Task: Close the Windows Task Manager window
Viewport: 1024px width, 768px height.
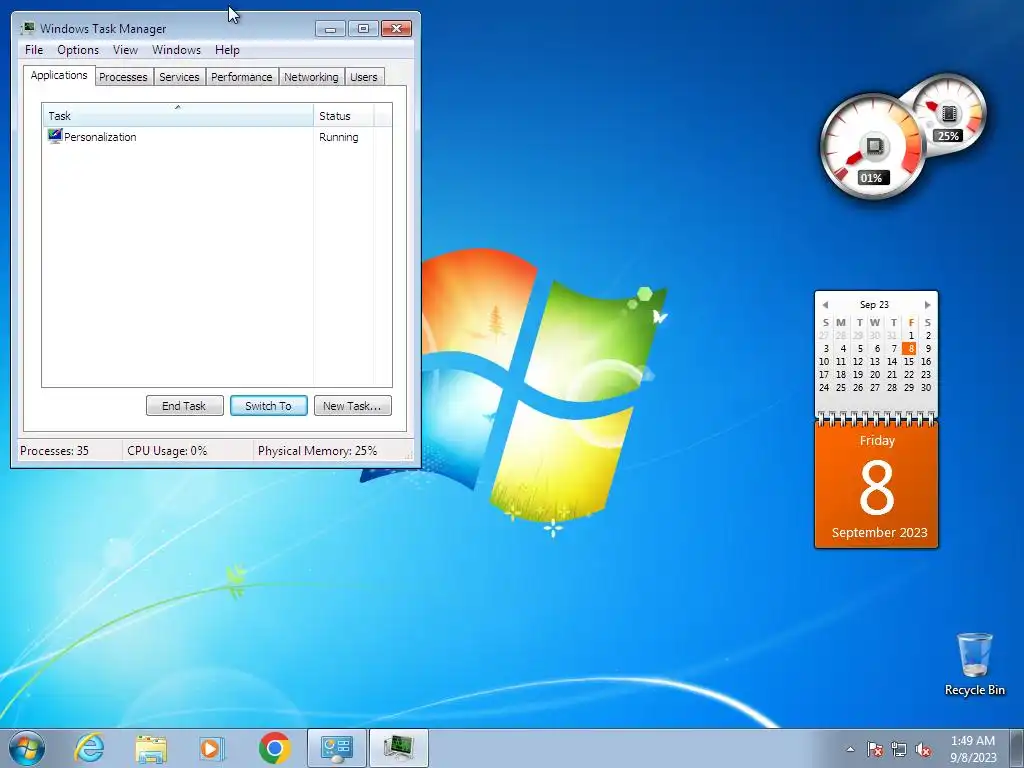Action: click(396, 29)
